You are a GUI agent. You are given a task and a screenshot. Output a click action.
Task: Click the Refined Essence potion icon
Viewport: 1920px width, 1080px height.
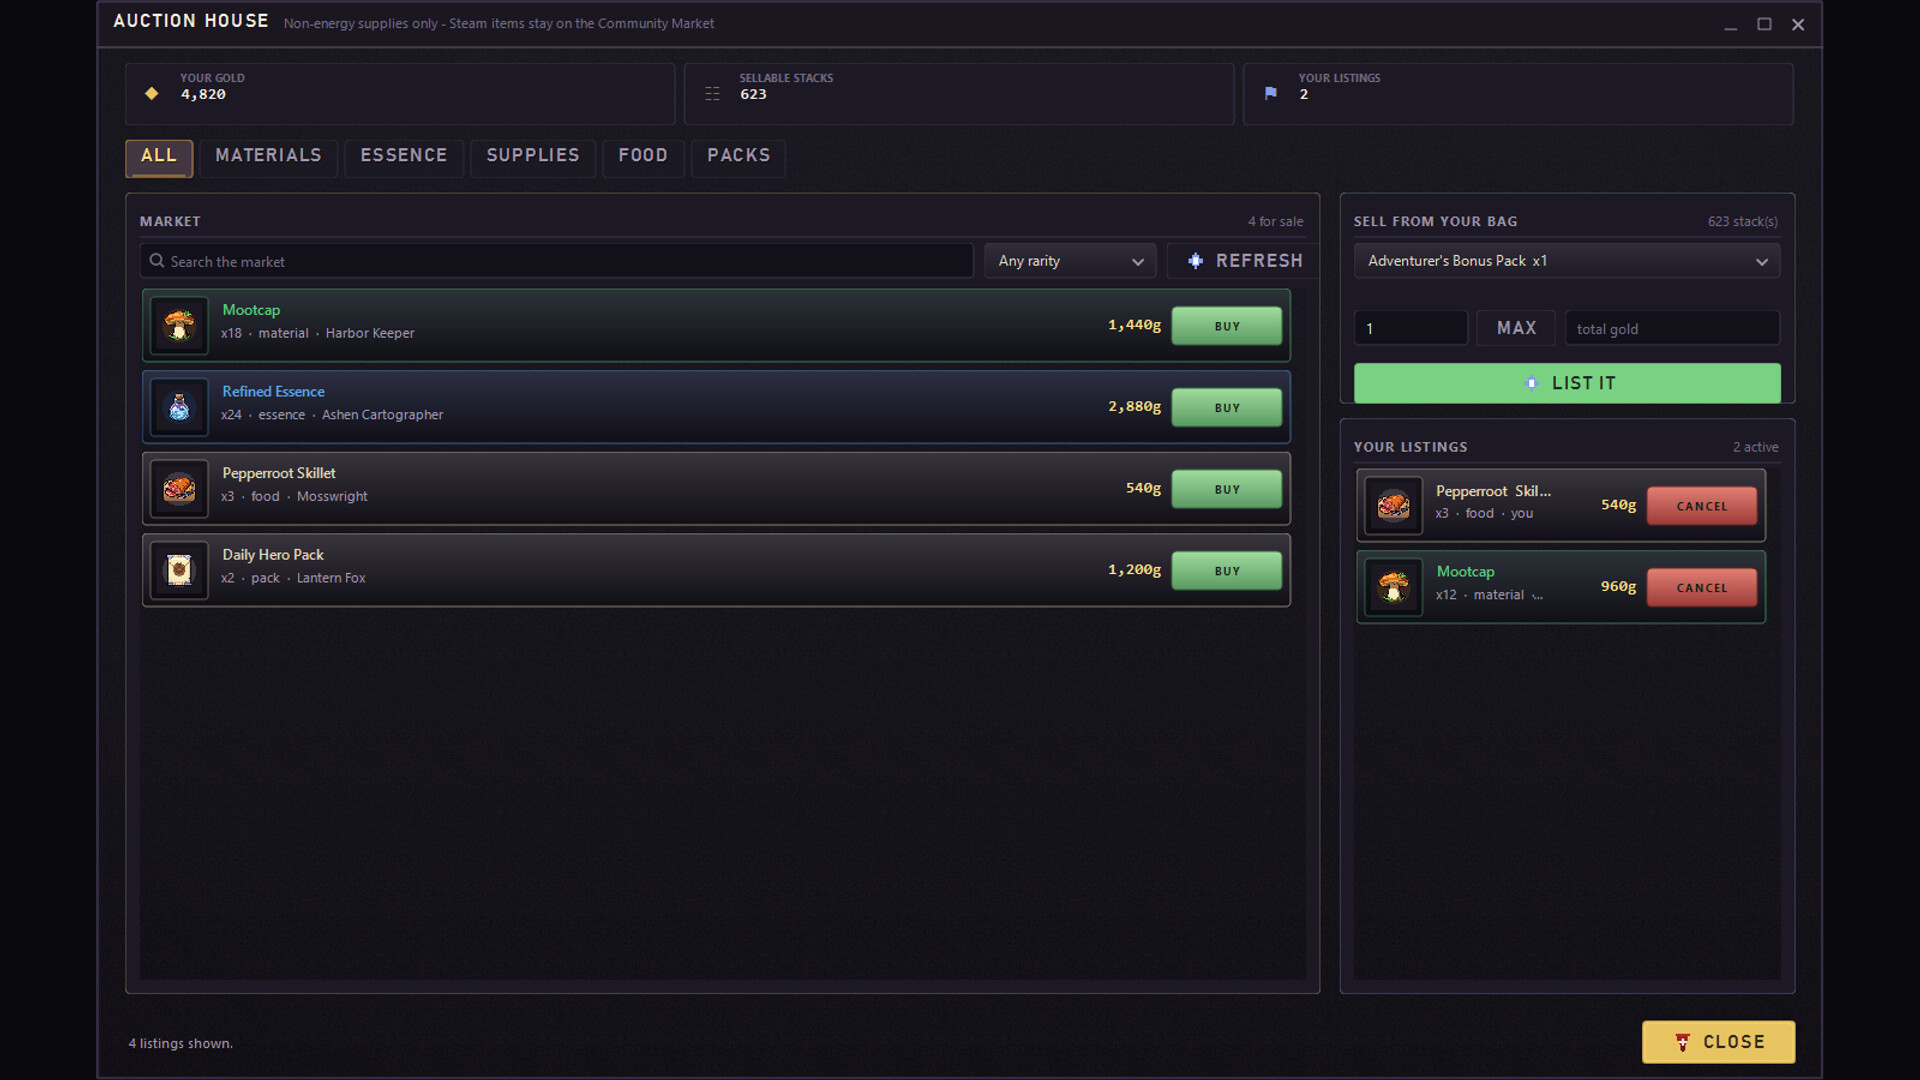[179, 407]
